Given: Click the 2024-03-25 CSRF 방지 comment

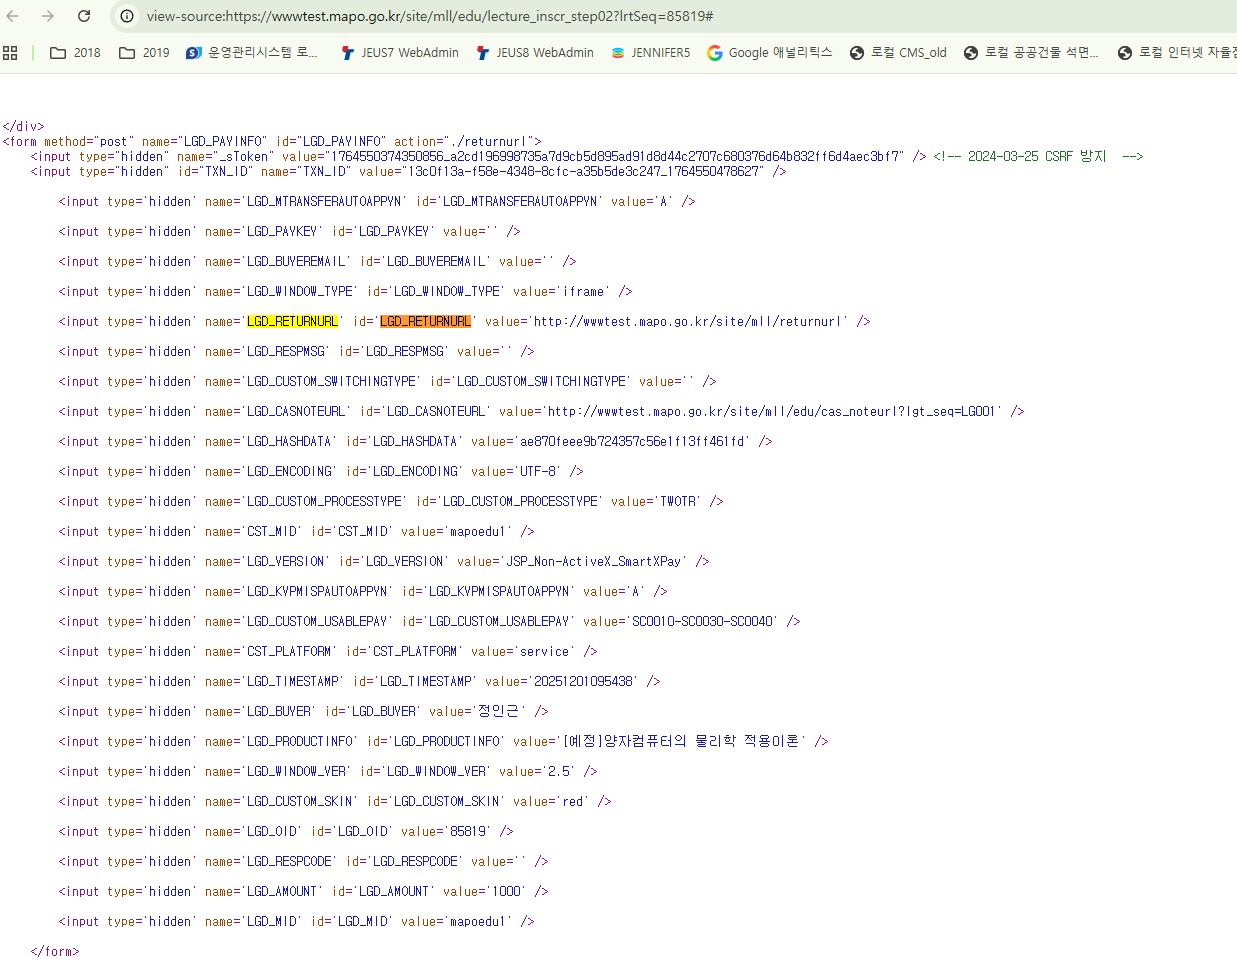Looking at the screenshot, I should (x=1038, y=156).
